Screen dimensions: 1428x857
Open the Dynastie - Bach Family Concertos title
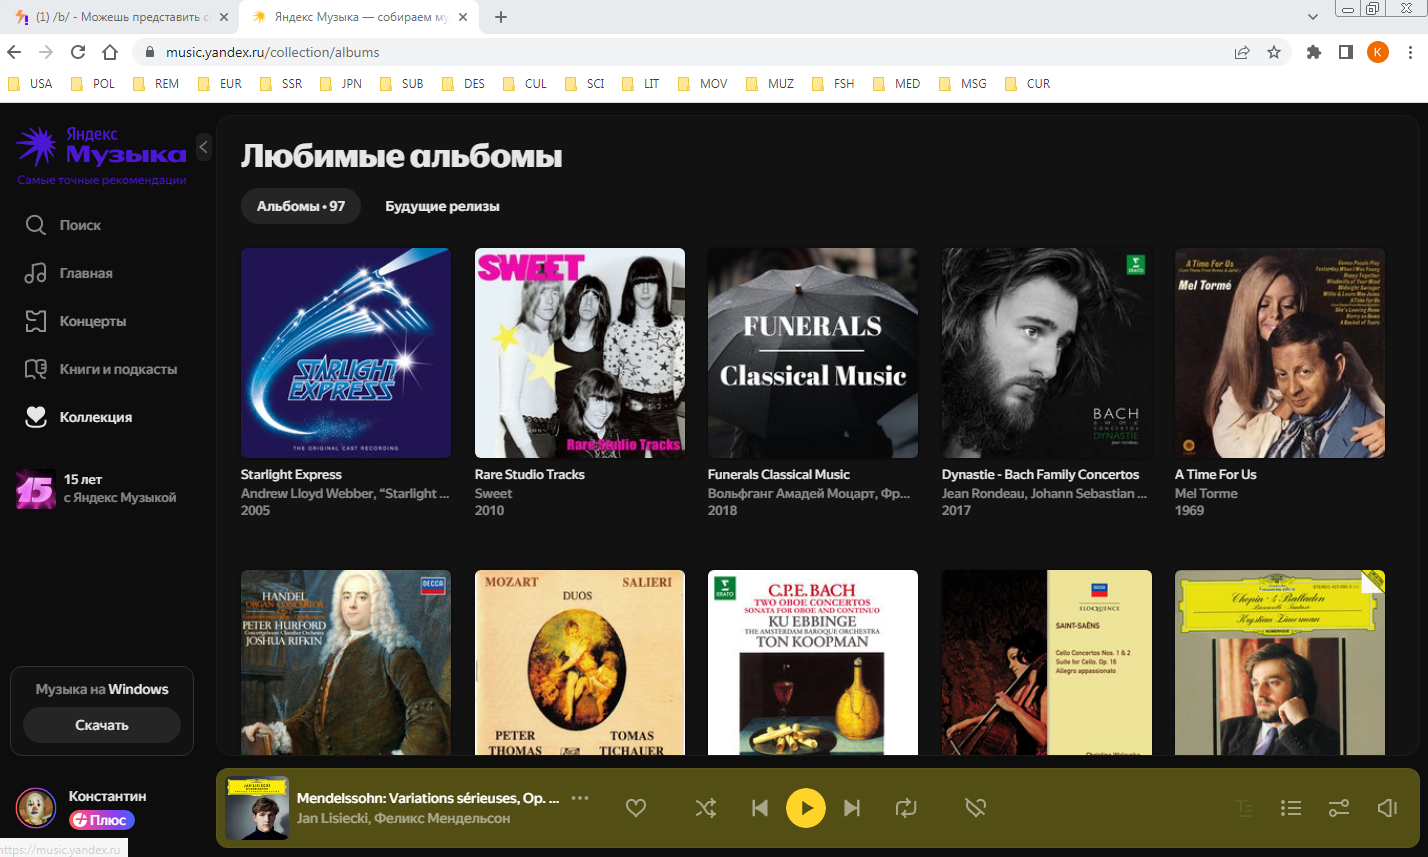(1040, 475)
